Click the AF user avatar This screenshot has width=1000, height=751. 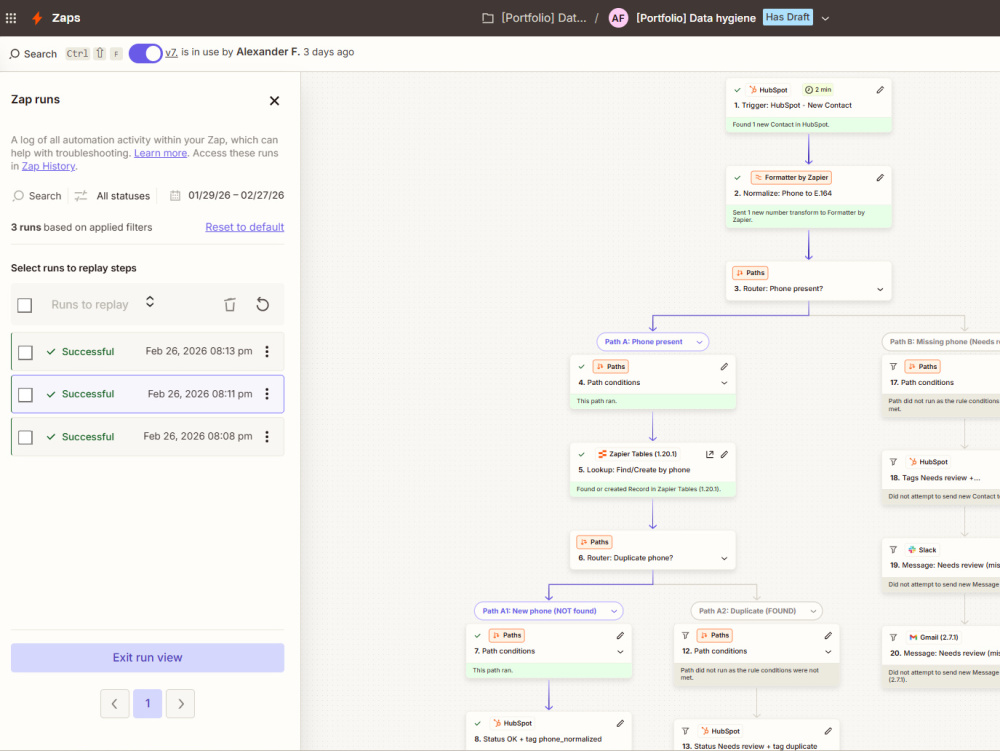(618, 18)
